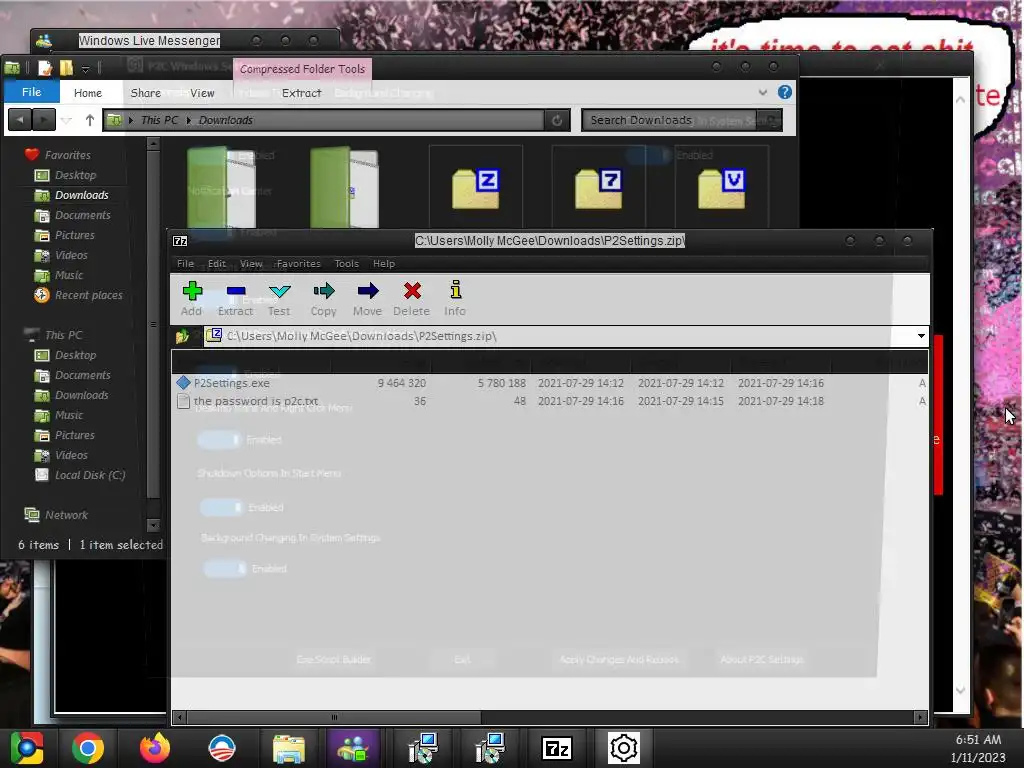The image size is (1024, 768).
Task: Open Explorer Help question mark icon
Action: (785, 92)
